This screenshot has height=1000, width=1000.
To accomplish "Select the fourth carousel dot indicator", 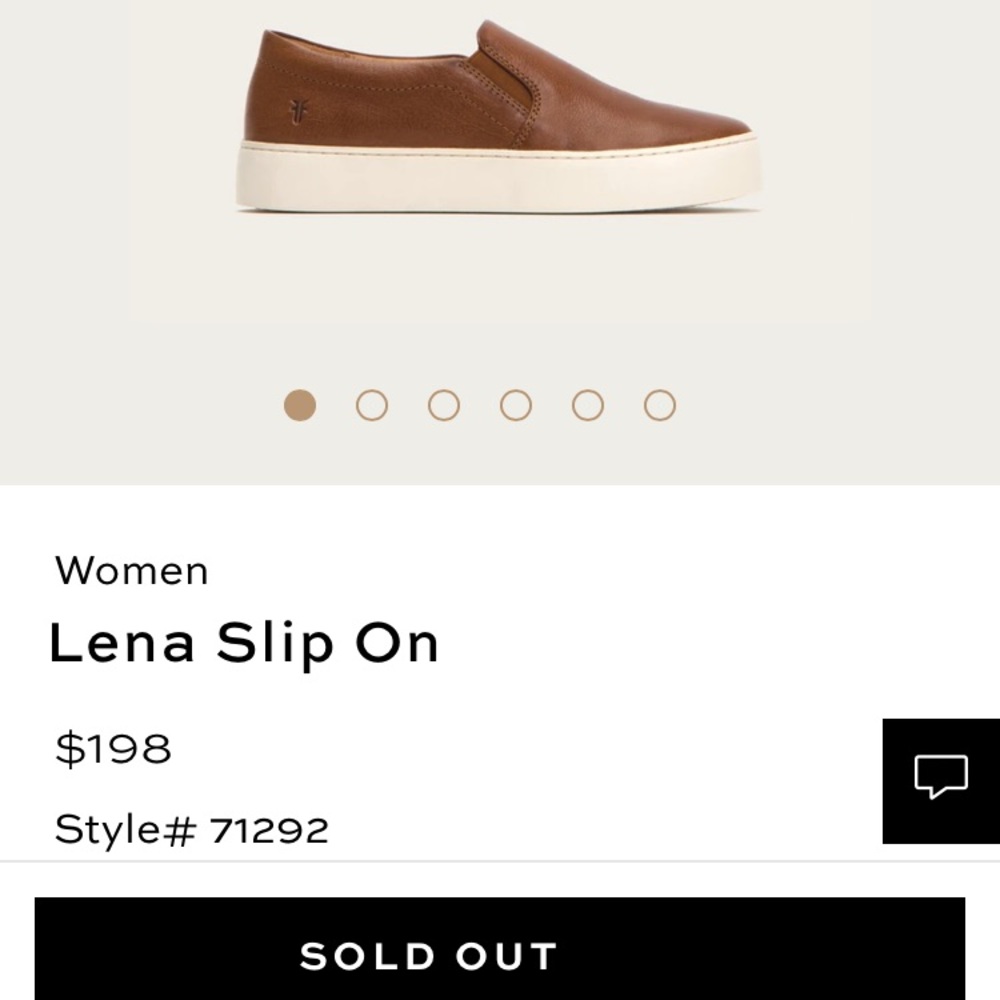I will (514, 404).
